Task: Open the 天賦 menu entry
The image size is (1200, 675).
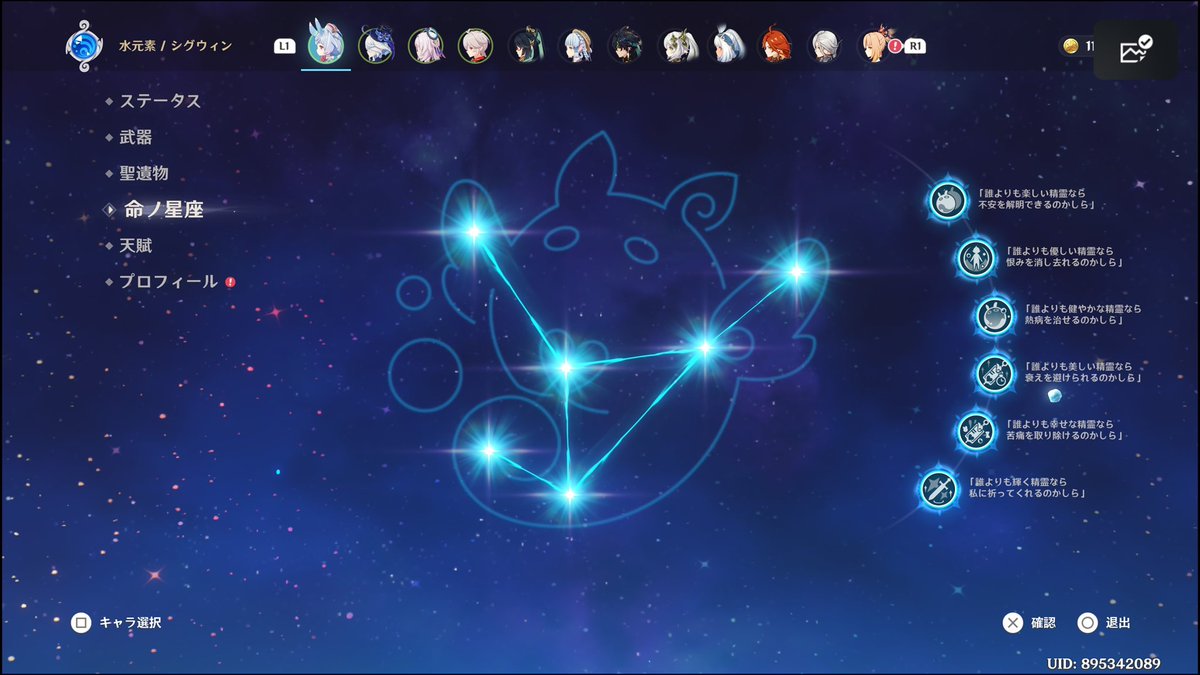Action: (x=136, y=245)
